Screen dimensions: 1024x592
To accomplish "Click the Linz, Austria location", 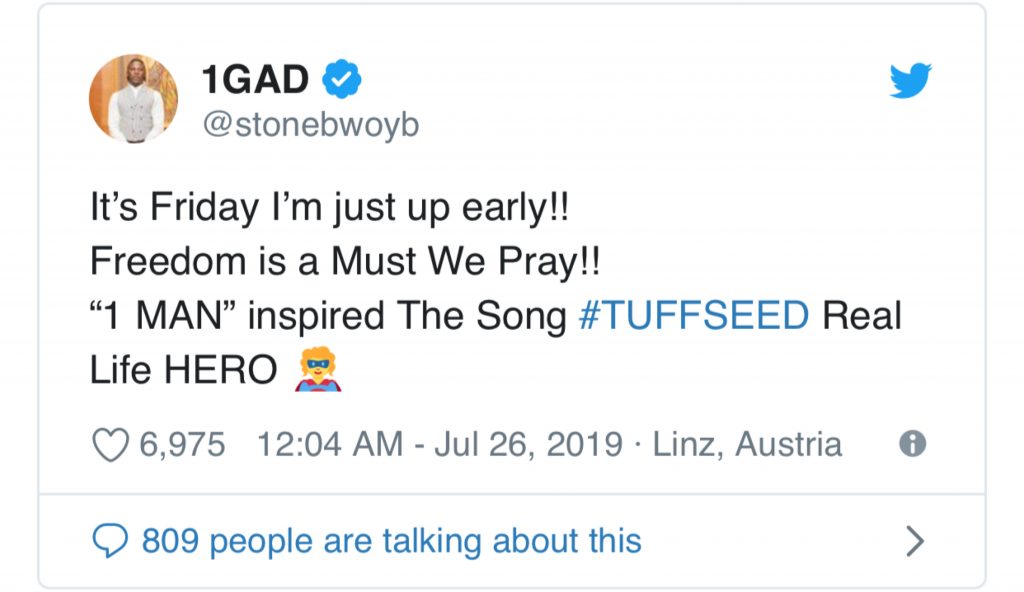I will pyautogui.click(x=747, y=444).
